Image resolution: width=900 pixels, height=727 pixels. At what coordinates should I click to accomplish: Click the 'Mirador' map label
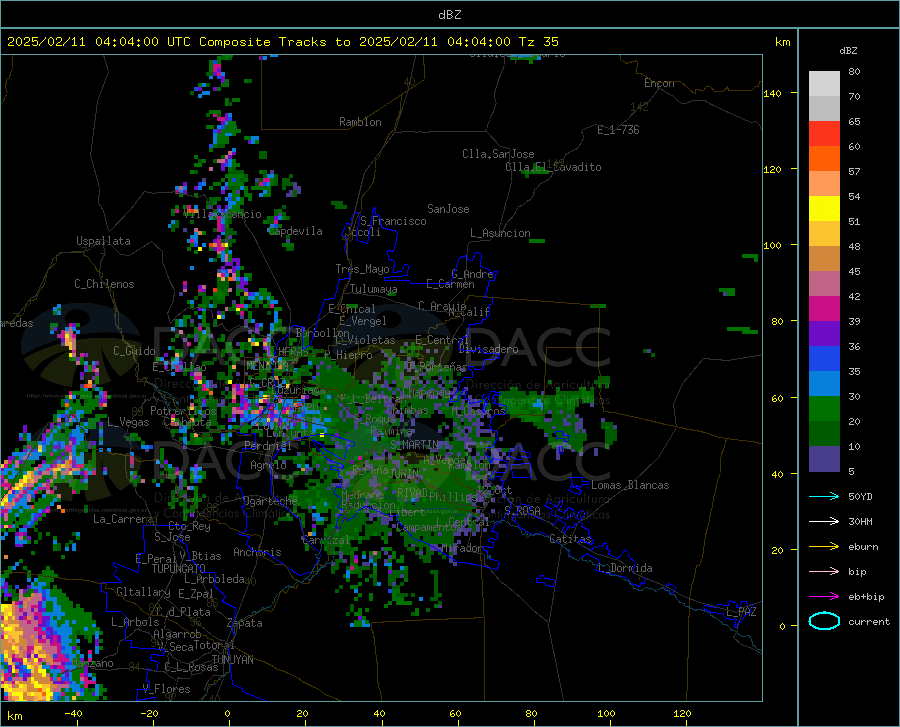tap(462, 548)
